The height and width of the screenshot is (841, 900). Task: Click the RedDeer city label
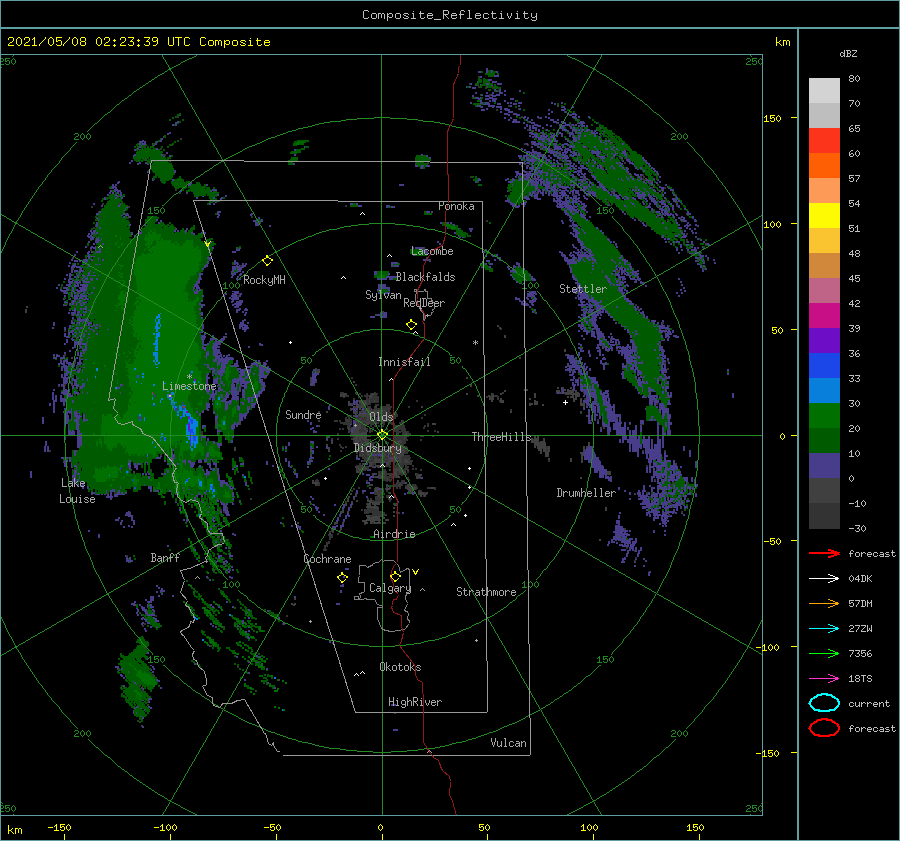[424, 303]
